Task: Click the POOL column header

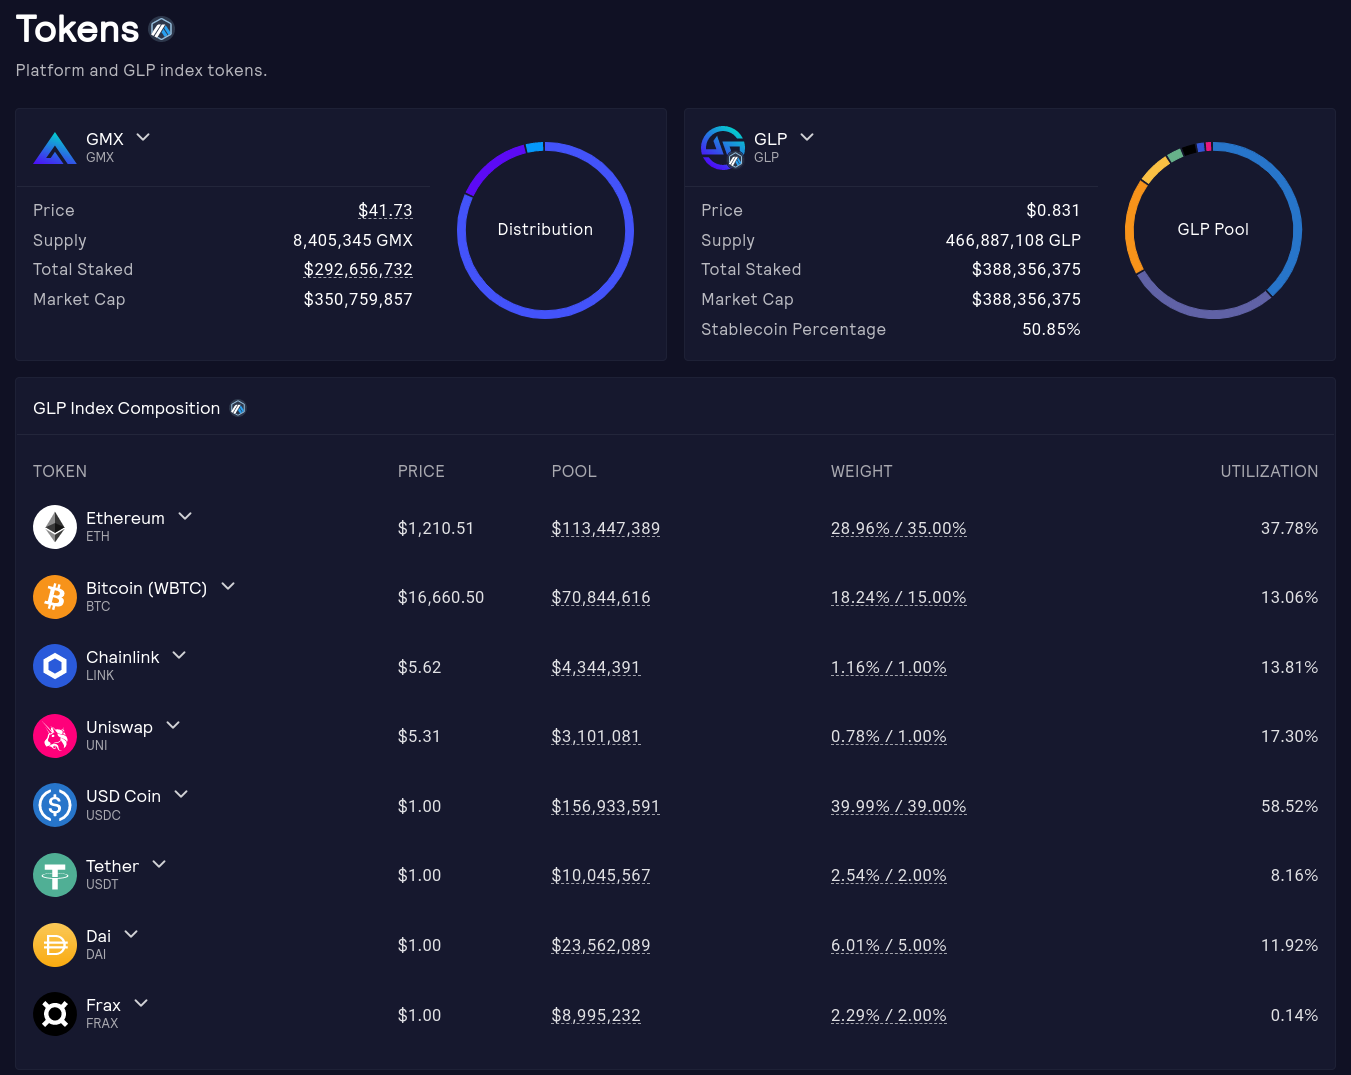Action: (x=574, y=471)
